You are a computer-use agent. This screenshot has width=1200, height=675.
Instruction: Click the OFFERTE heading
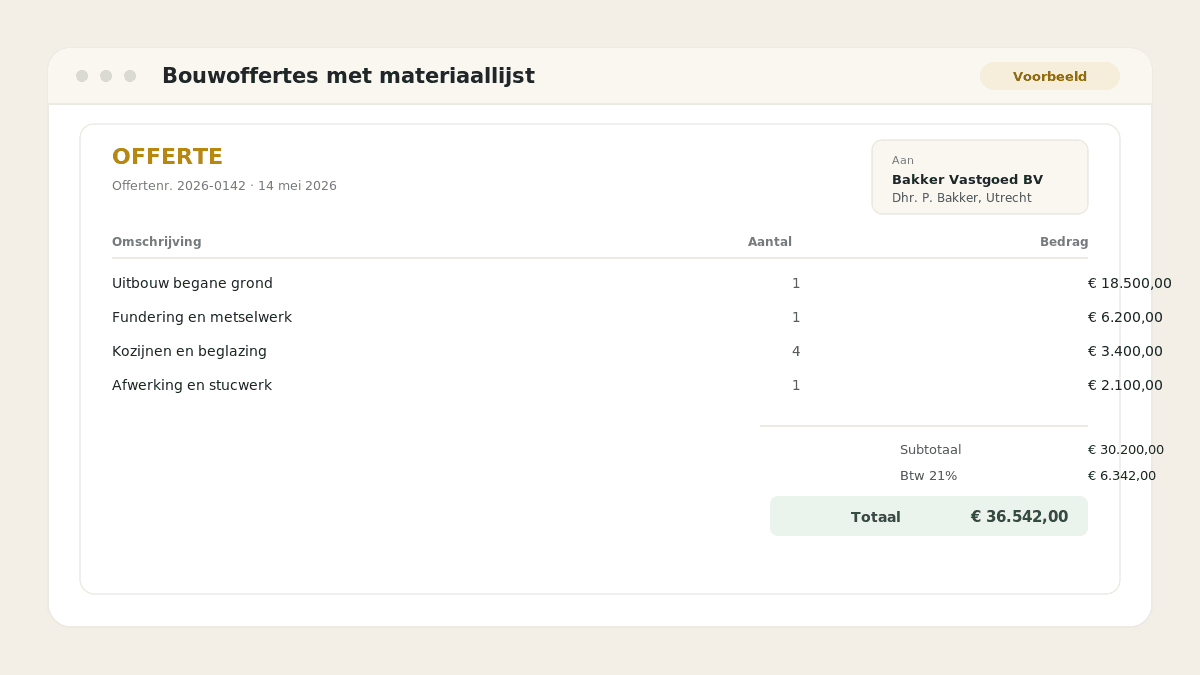coord(167,157)
